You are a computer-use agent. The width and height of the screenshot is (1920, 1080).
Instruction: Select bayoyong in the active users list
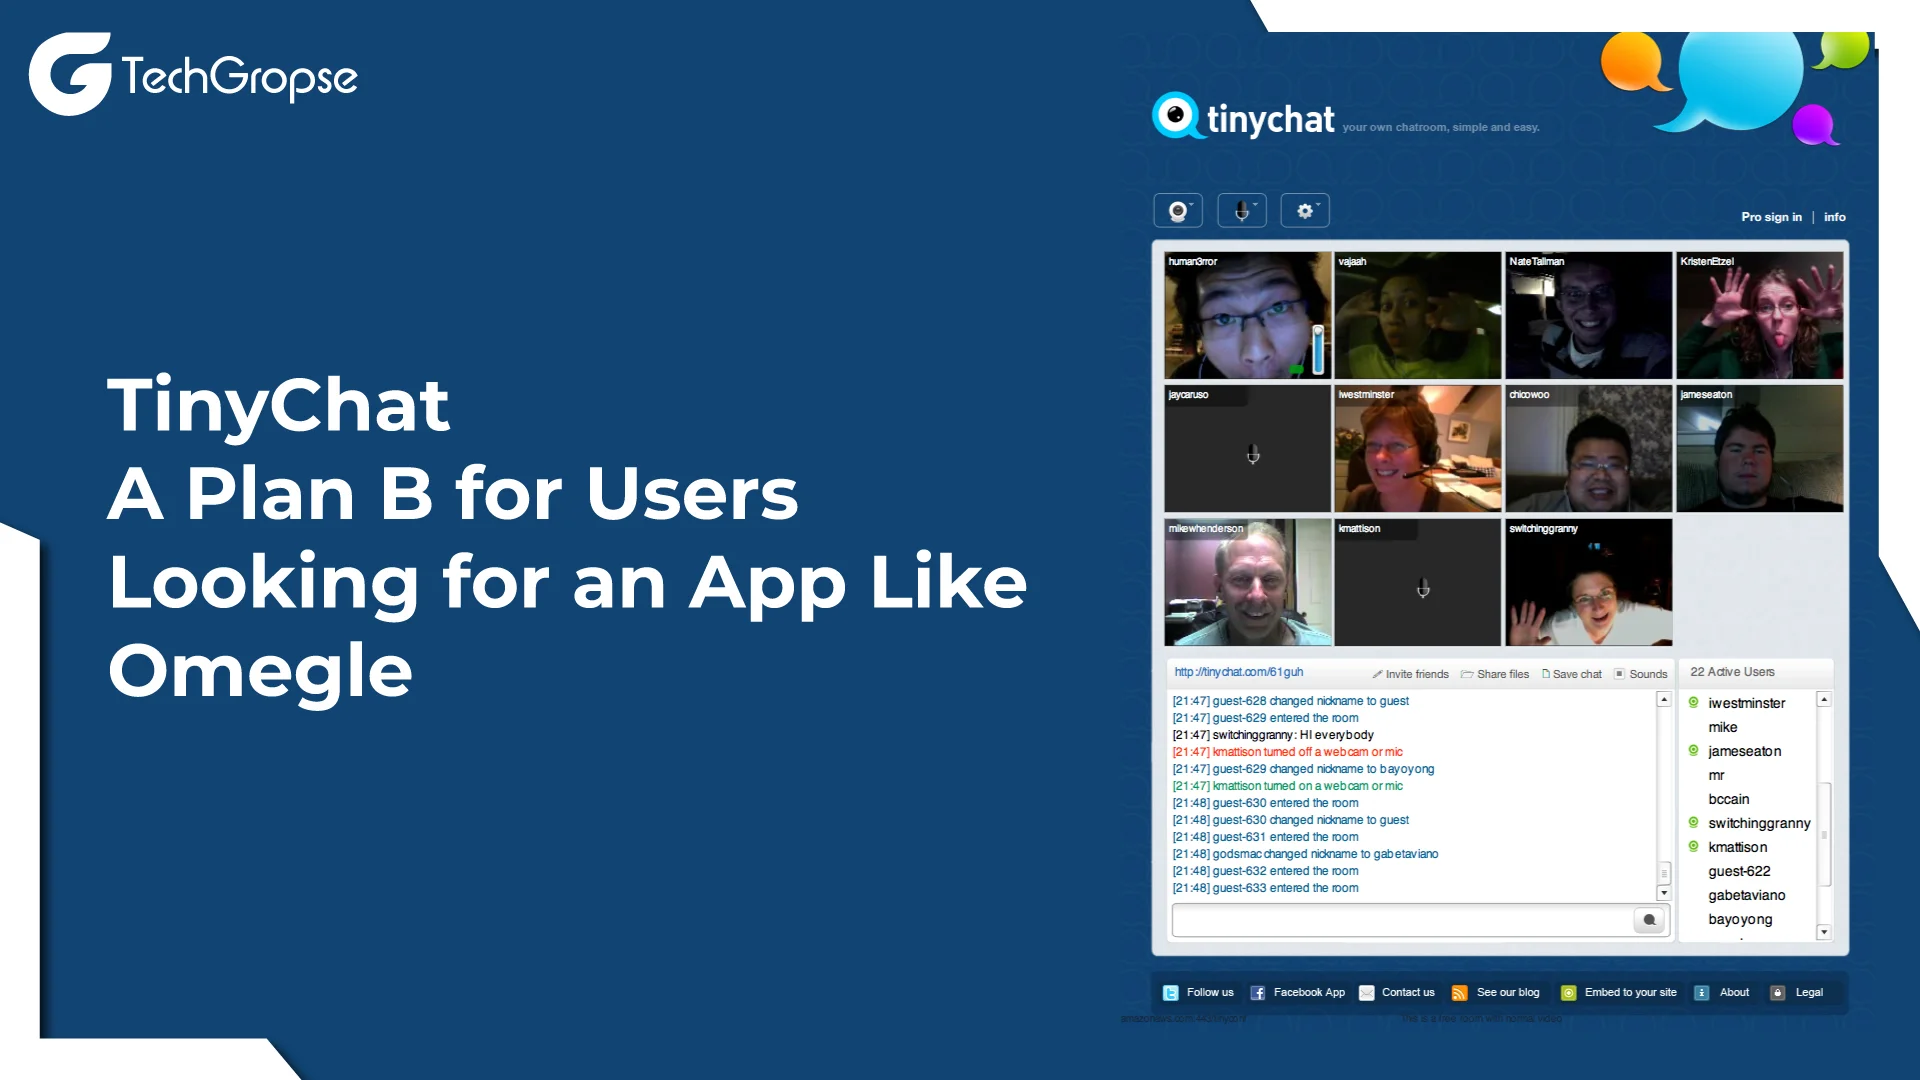point(1740,919)
